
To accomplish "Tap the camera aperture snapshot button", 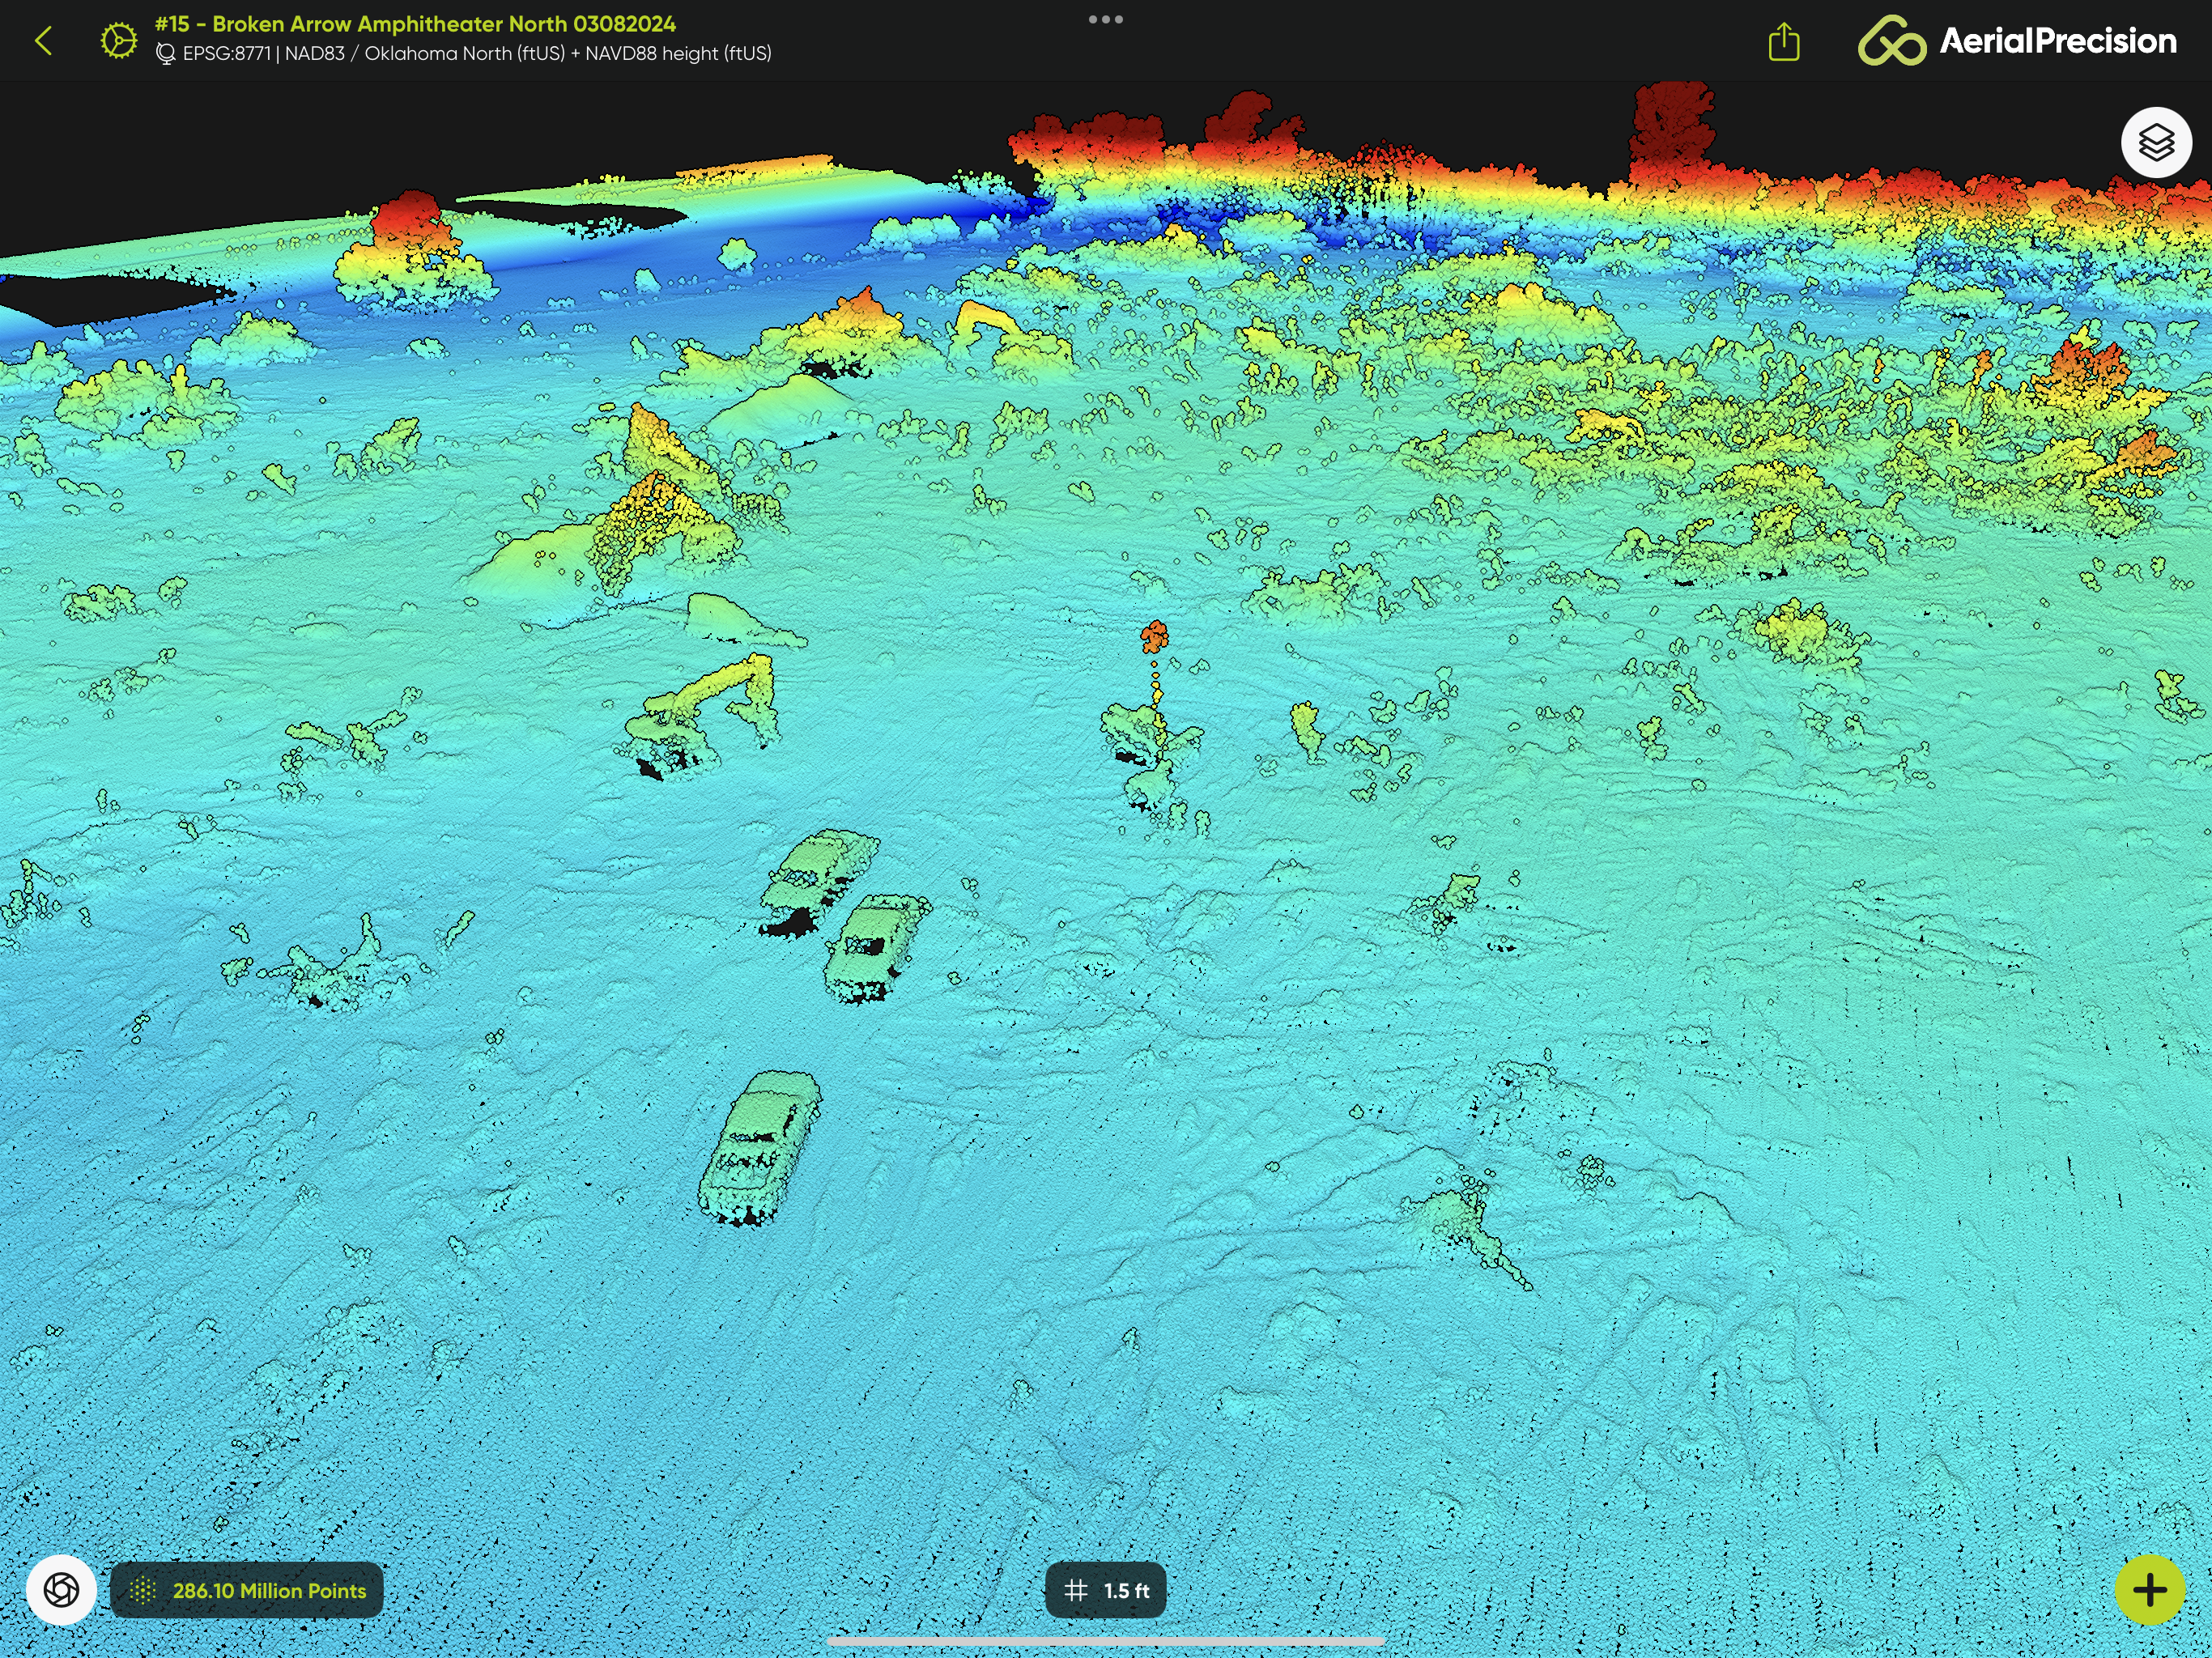I will coord(61,1589).
